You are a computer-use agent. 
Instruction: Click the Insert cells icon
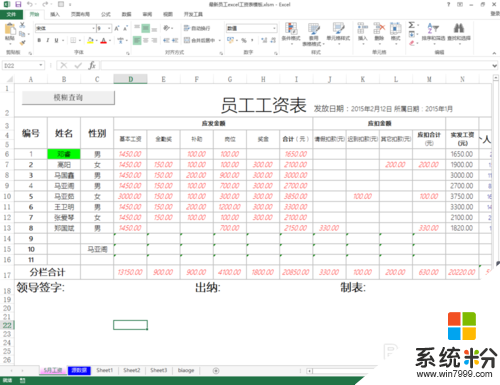coord(362,28)
